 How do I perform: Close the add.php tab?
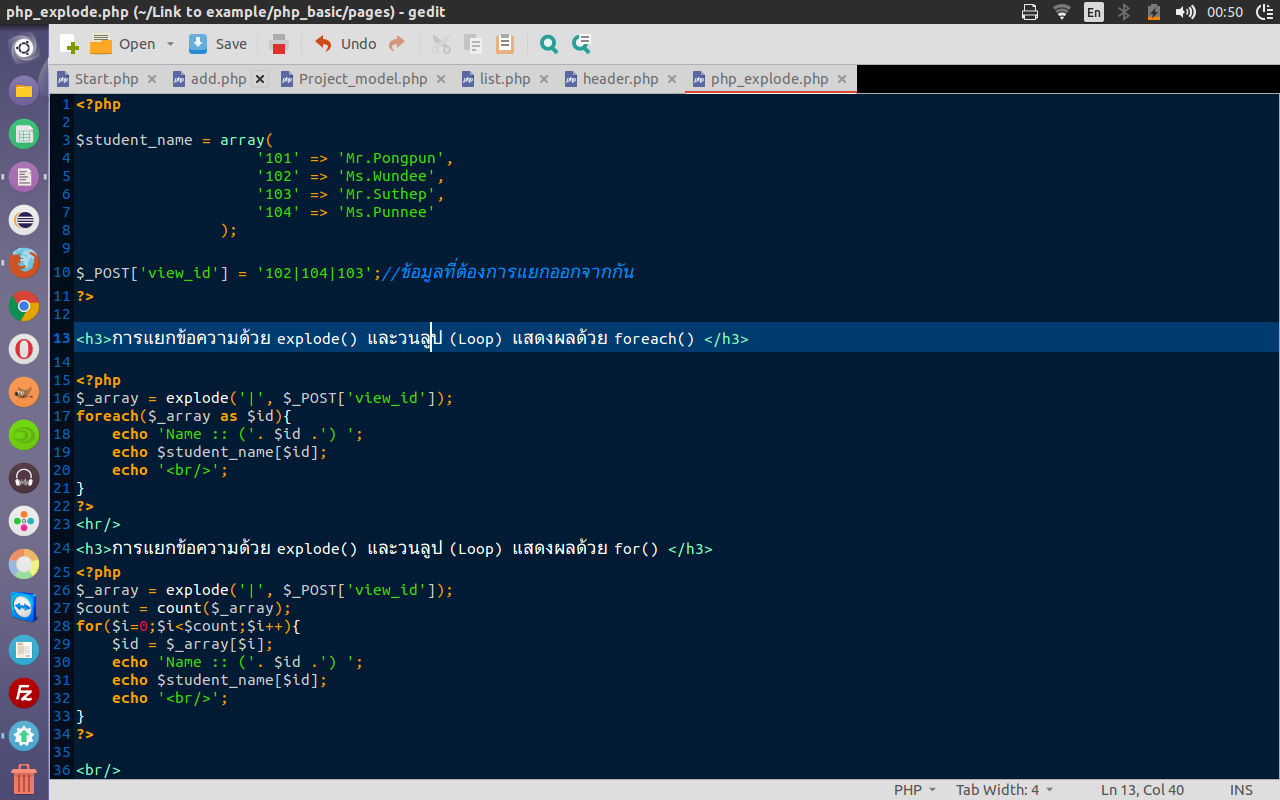259,78
